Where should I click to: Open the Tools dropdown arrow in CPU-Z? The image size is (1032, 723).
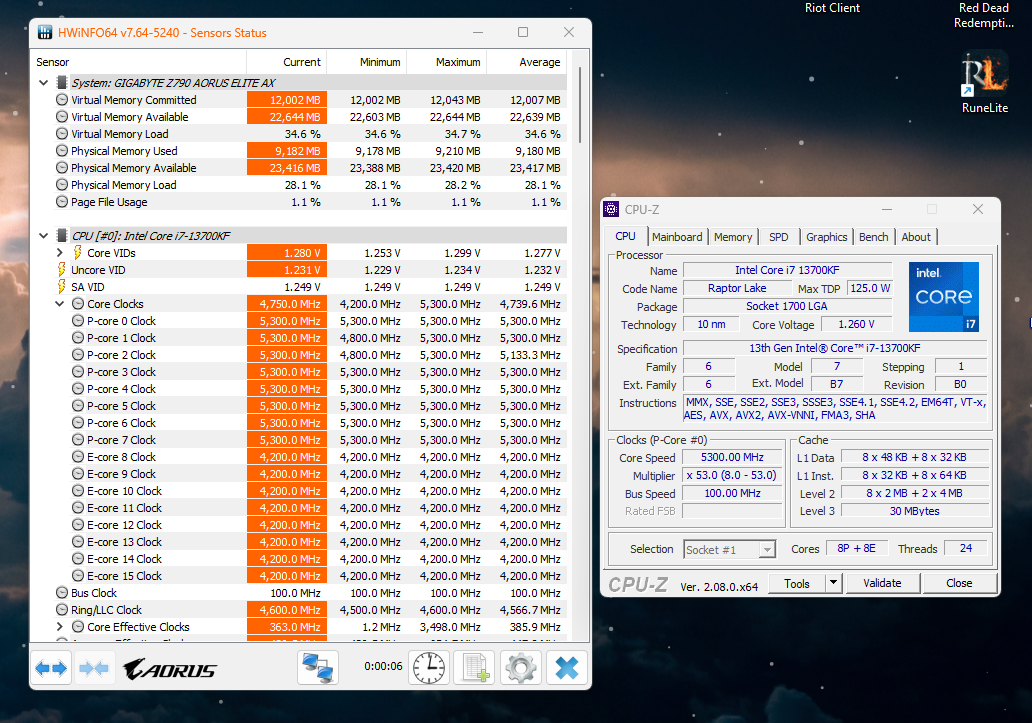click(833, 583)
